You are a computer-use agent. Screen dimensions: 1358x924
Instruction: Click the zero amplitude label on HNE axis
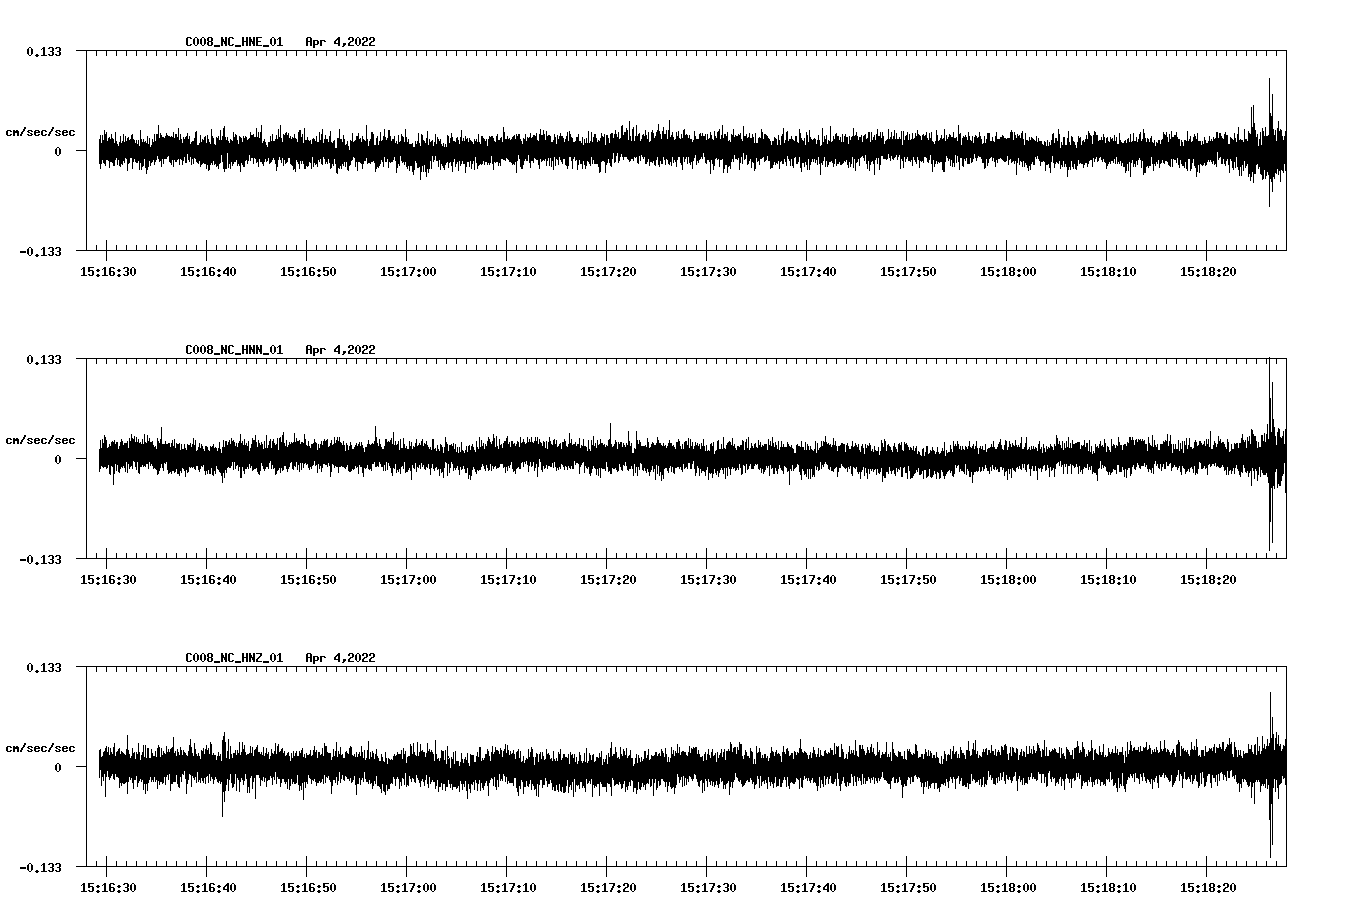point(58,152)
